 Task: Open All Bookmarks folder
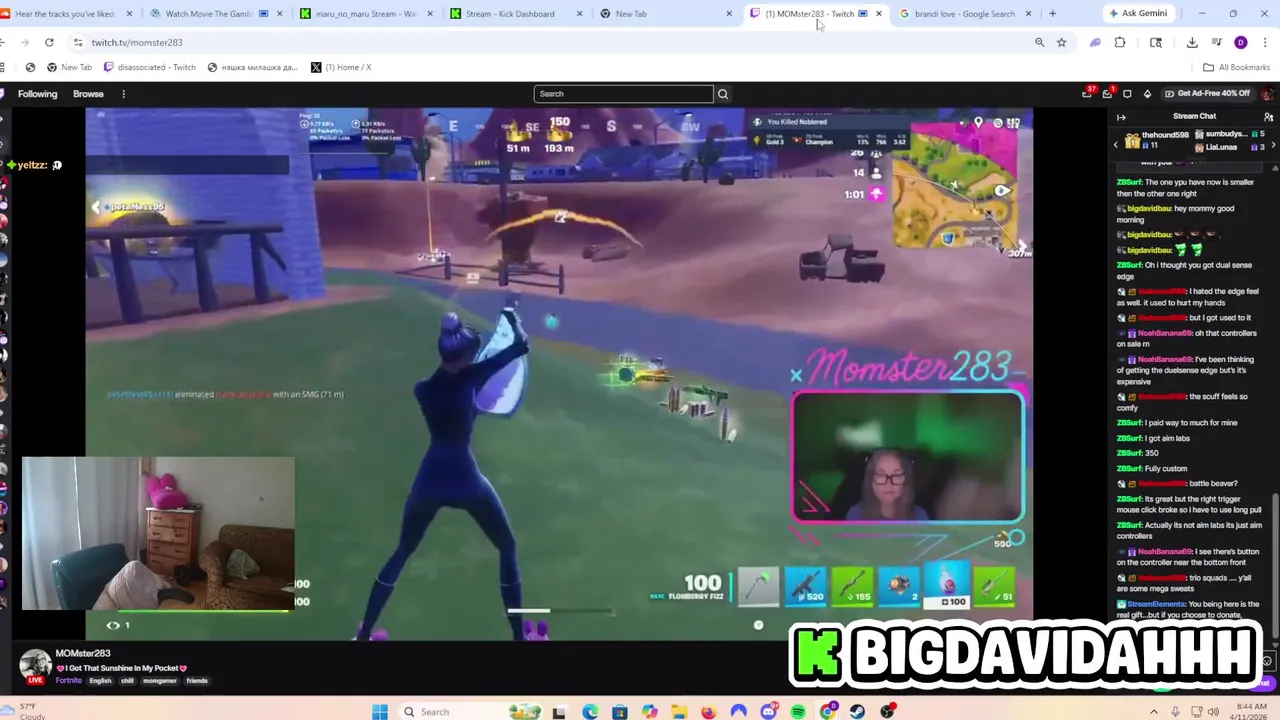(x=1236, y=67)
